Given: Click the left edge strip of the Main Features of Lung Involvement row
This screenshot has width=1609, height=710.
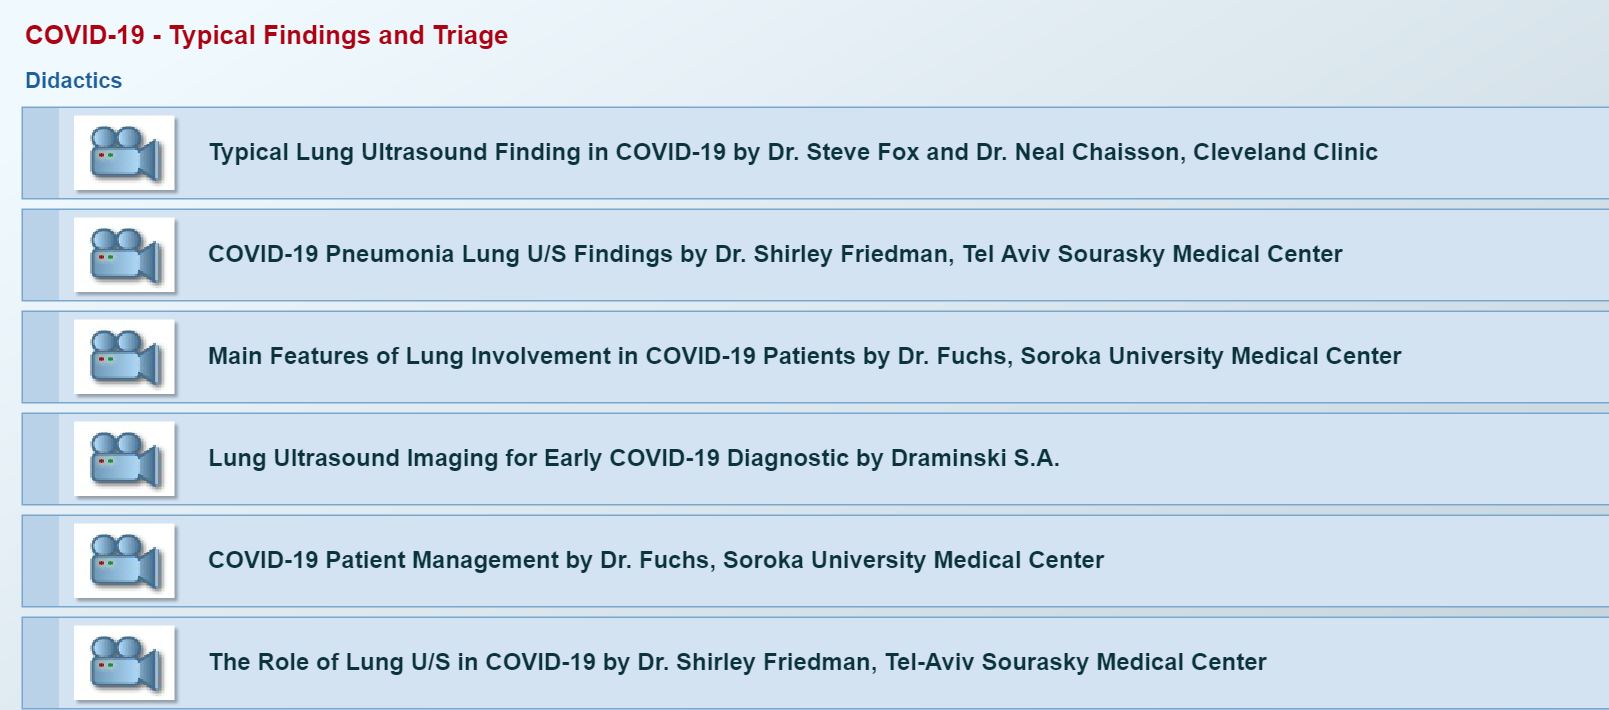Looking at the screenshot, I should point(41,357).
